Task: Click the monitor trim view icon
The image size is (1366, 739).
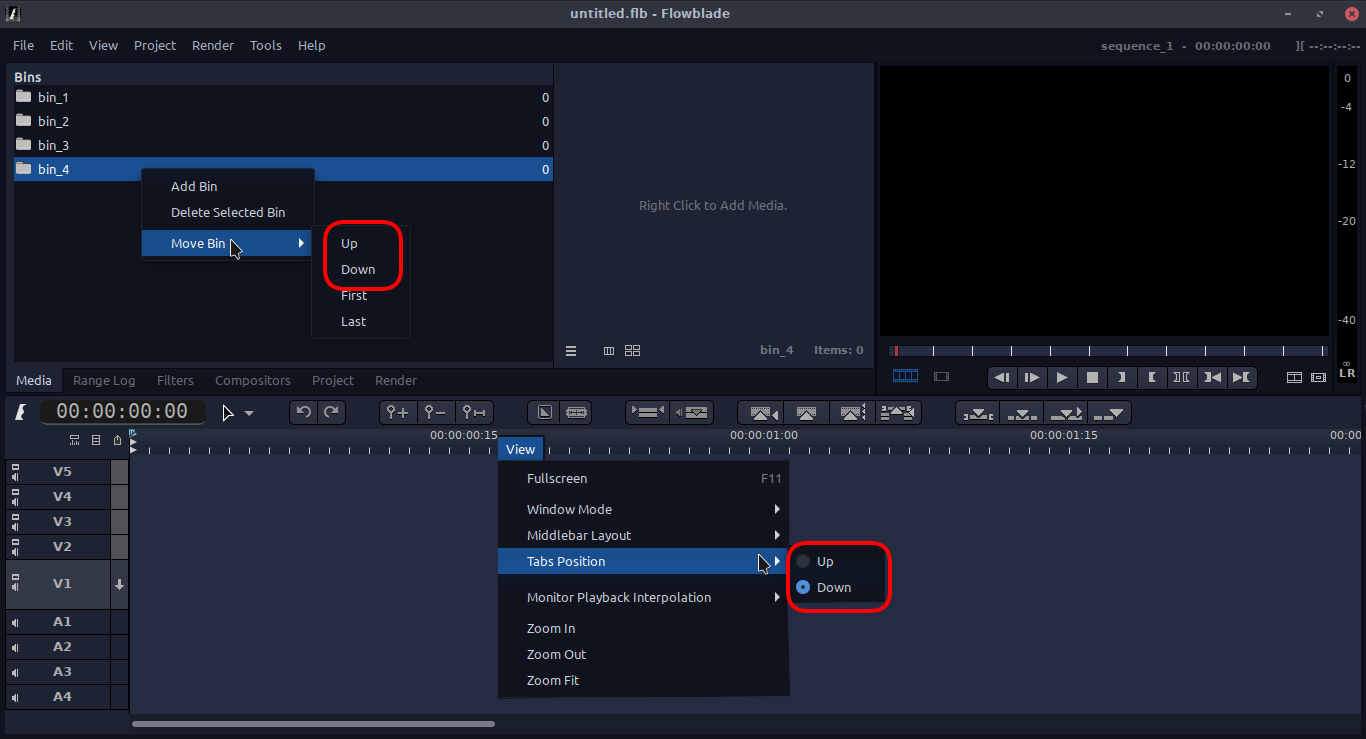Action: click(1319, 377)
